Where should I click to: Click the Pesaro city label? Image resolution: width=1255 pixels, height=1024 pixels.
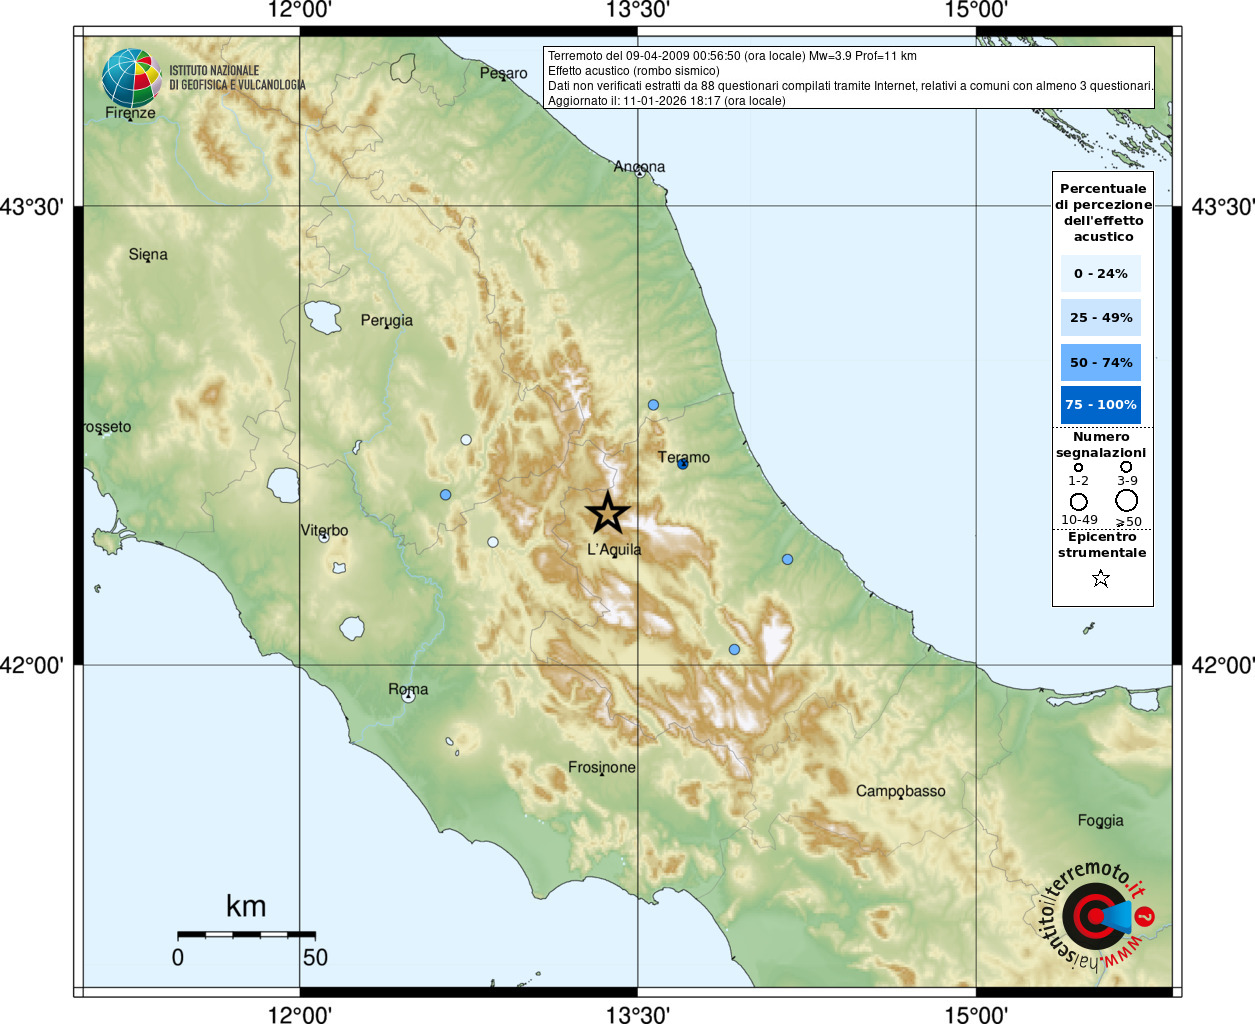click(503, 73)
